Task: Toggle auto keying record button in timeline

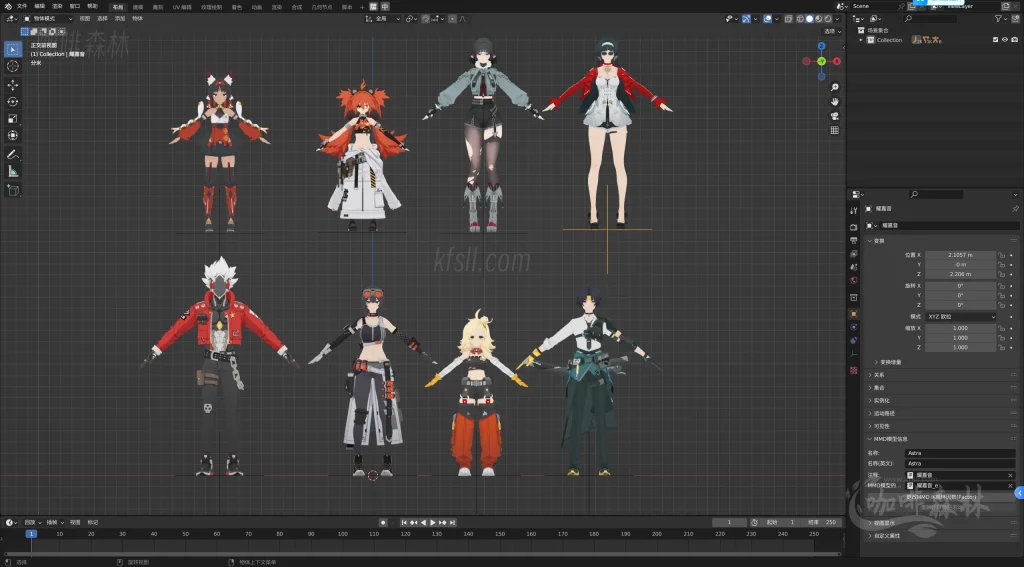Action: 383,523
